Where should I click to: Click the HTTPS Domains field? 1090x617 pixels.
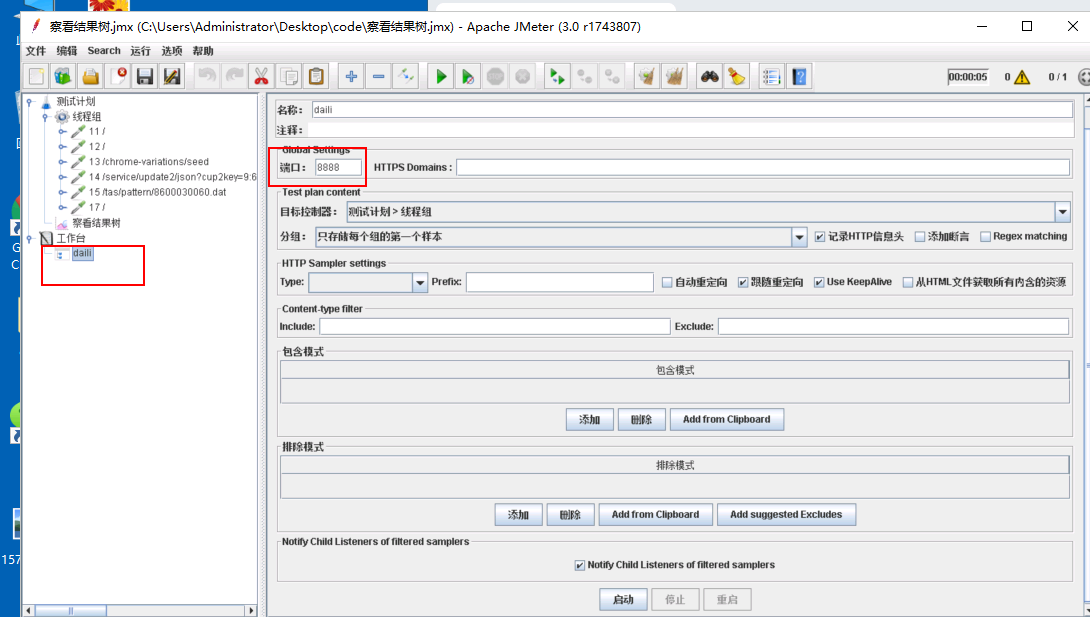tap(763, 167)
